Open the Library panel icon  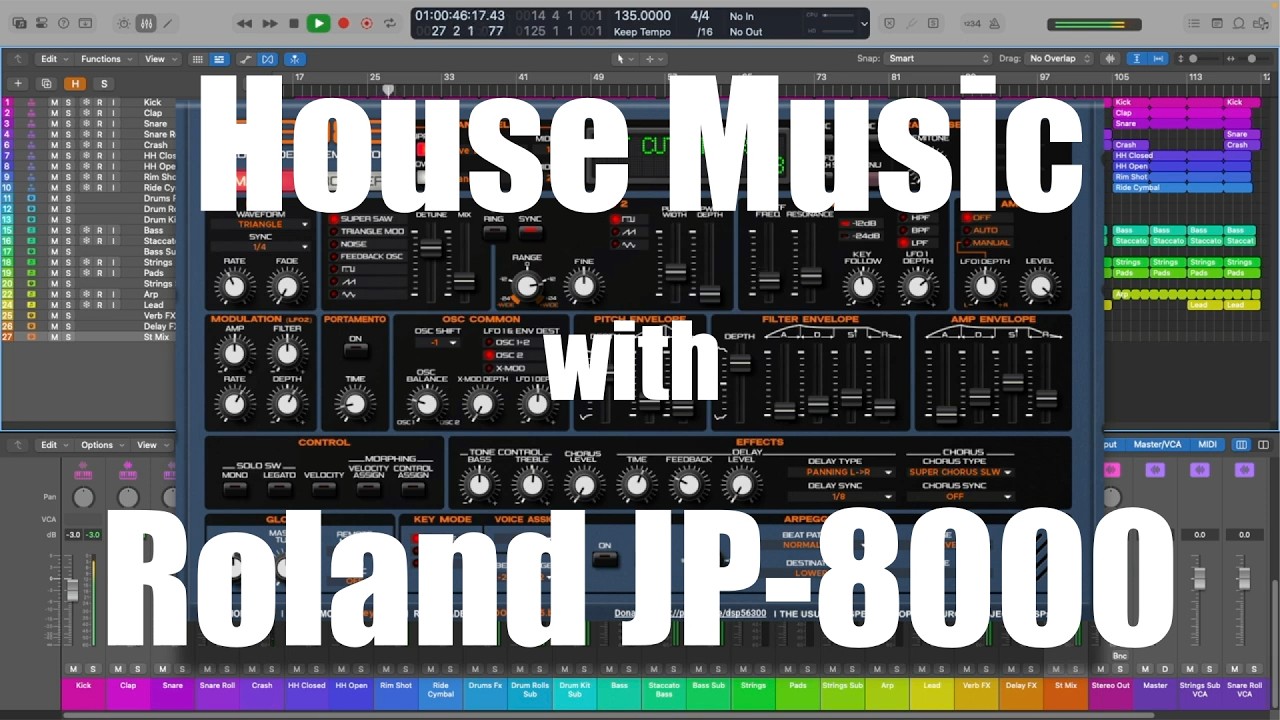19,23
